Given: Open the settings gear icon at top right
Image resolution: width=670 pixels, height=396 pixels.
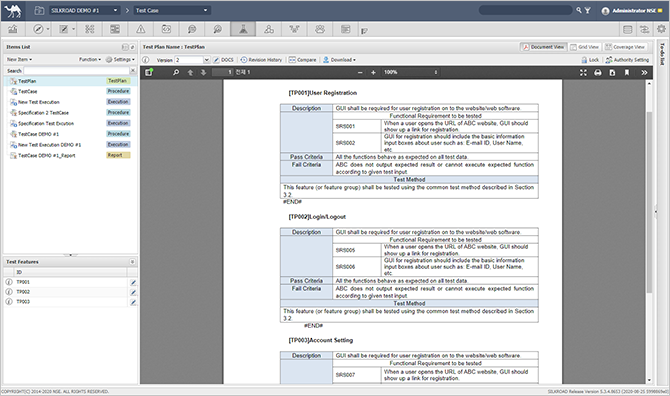Looking at the screenshot, I should click(x=661, y=29).
